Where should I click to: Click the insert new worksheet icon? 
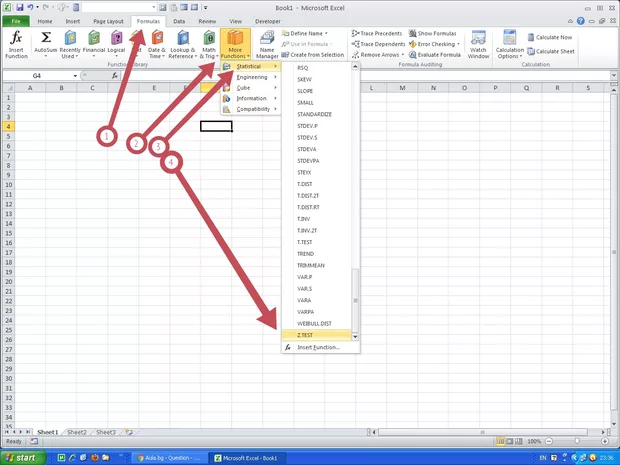tap(129, 432)
